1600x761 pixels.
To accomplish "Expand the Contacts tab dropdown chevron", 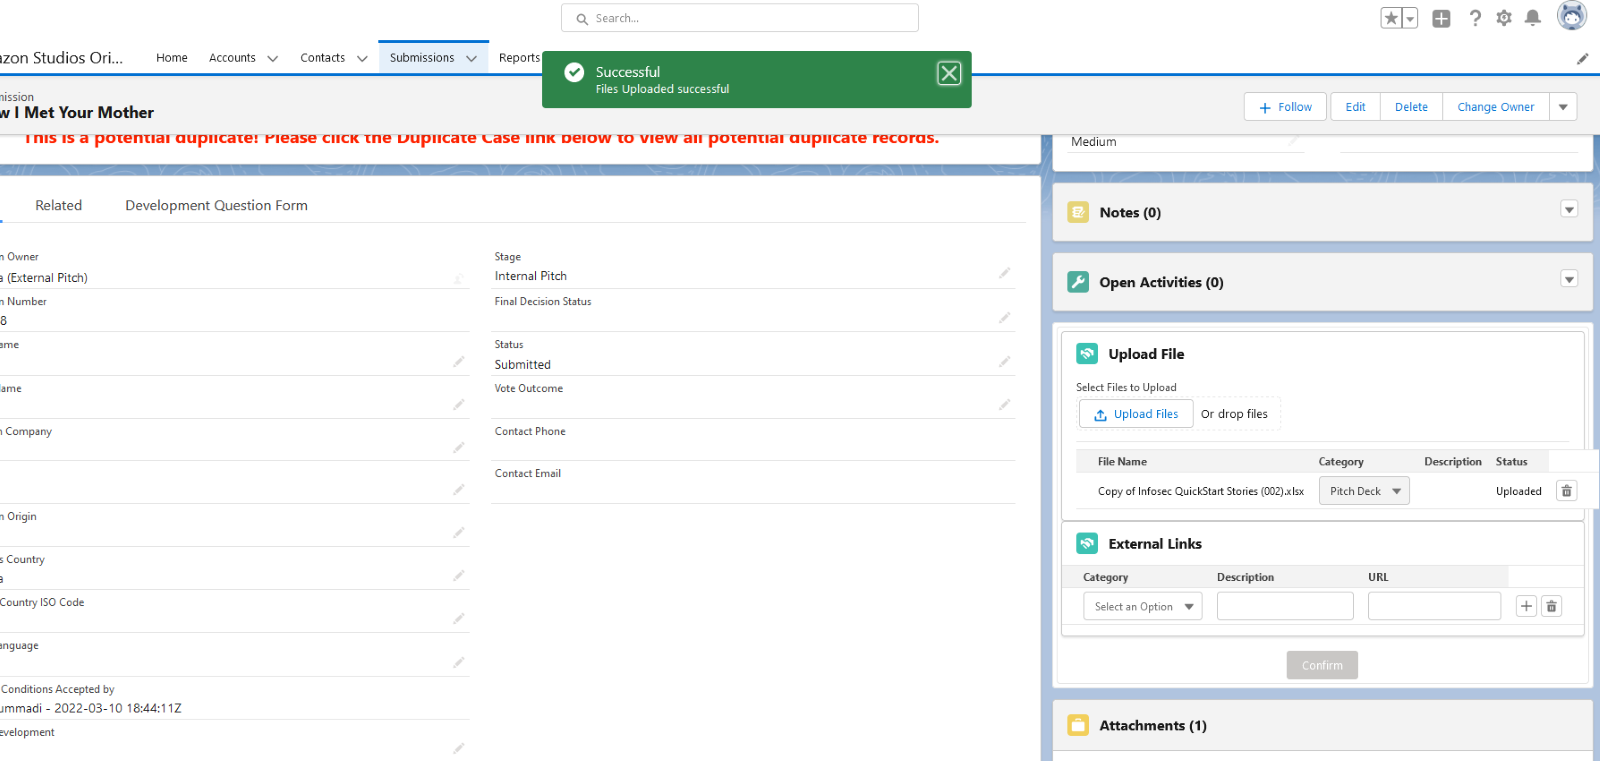I will (x=362, y=59).
